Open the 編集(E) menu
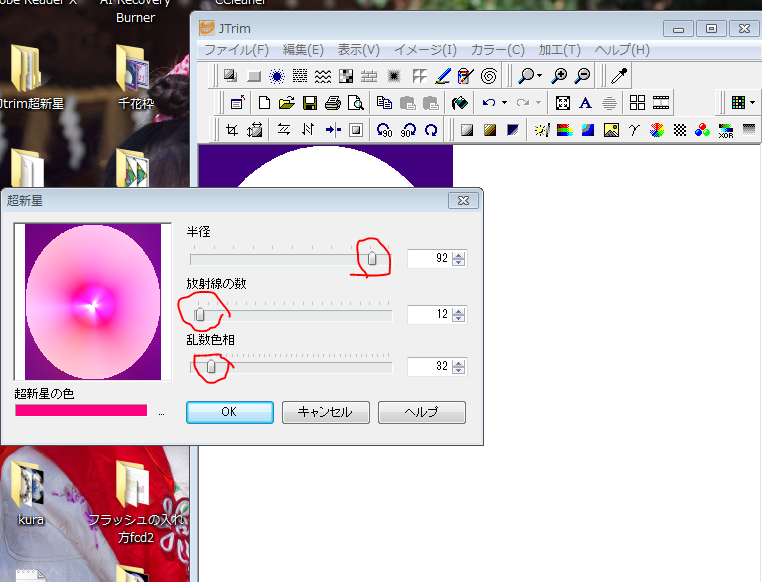Viewport: 762px width, 582px height. (303, 50)
